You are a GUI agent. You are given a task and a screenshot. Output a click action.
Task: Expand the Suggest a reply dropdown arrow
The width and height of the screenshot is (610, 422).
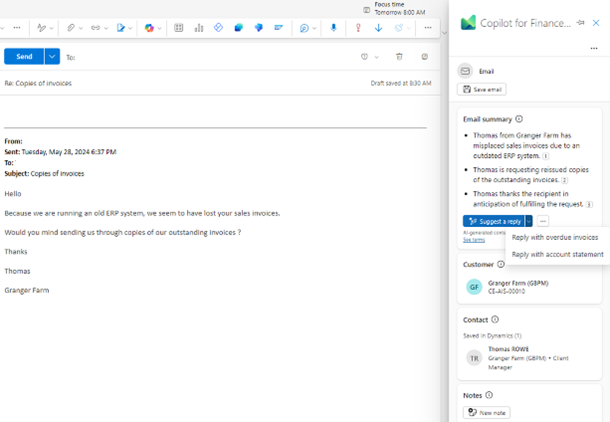[x=529, y=221]
